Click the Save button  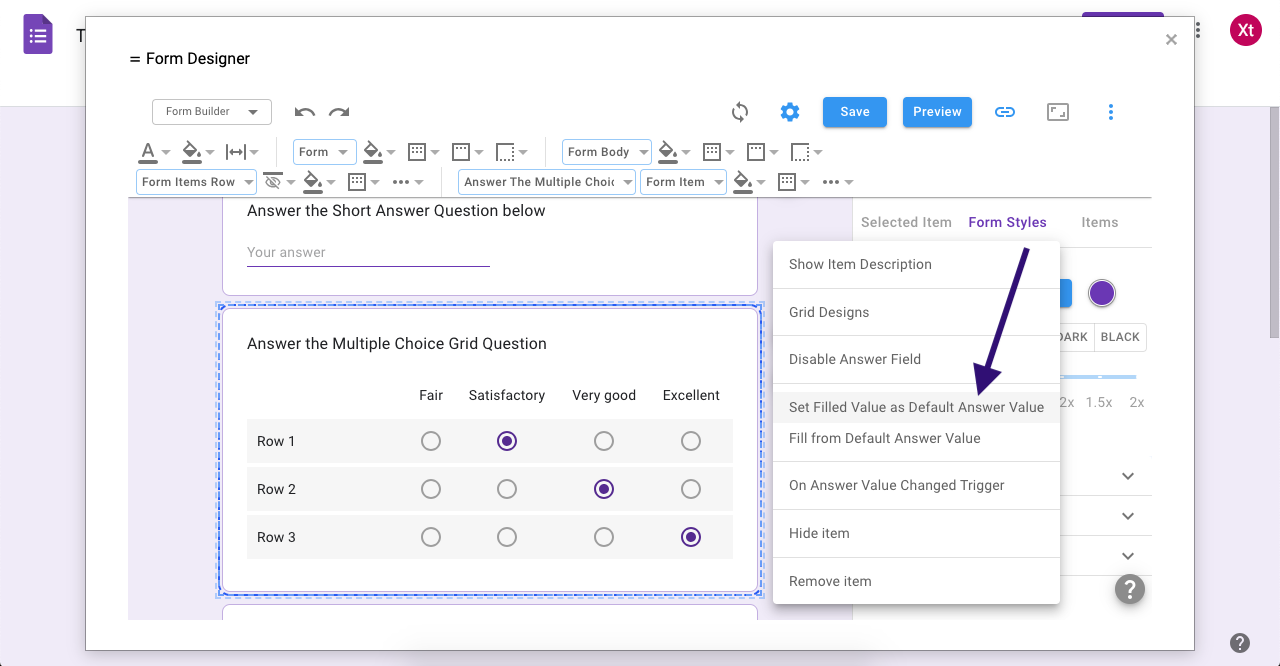click(855, 112)
